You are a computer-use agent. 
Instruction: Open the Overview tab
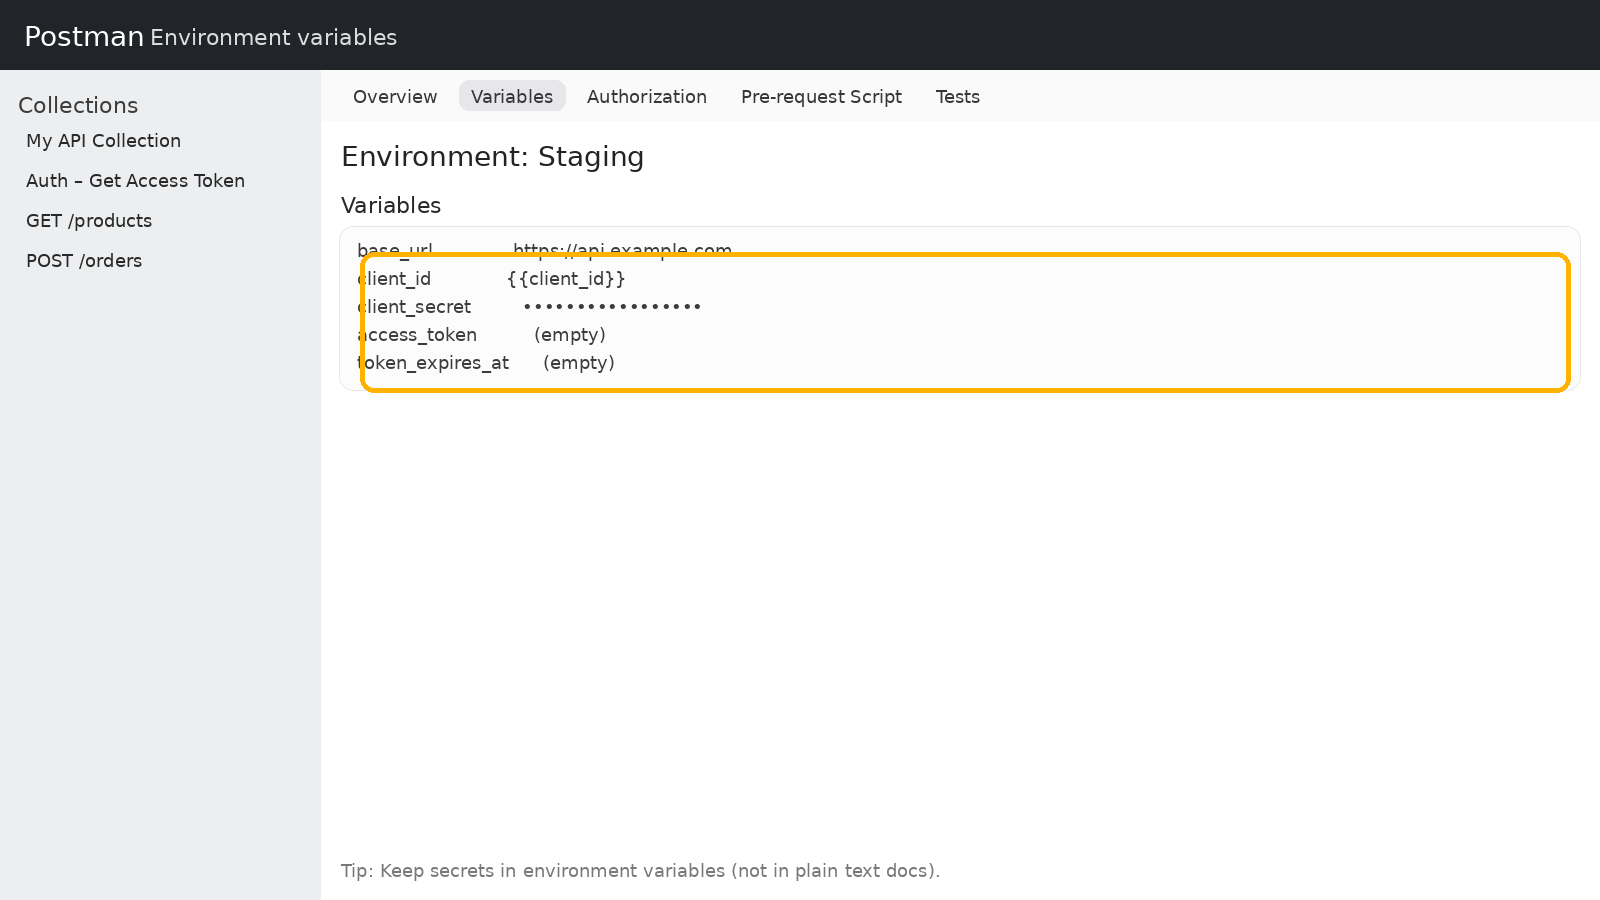tap(395, 97)
